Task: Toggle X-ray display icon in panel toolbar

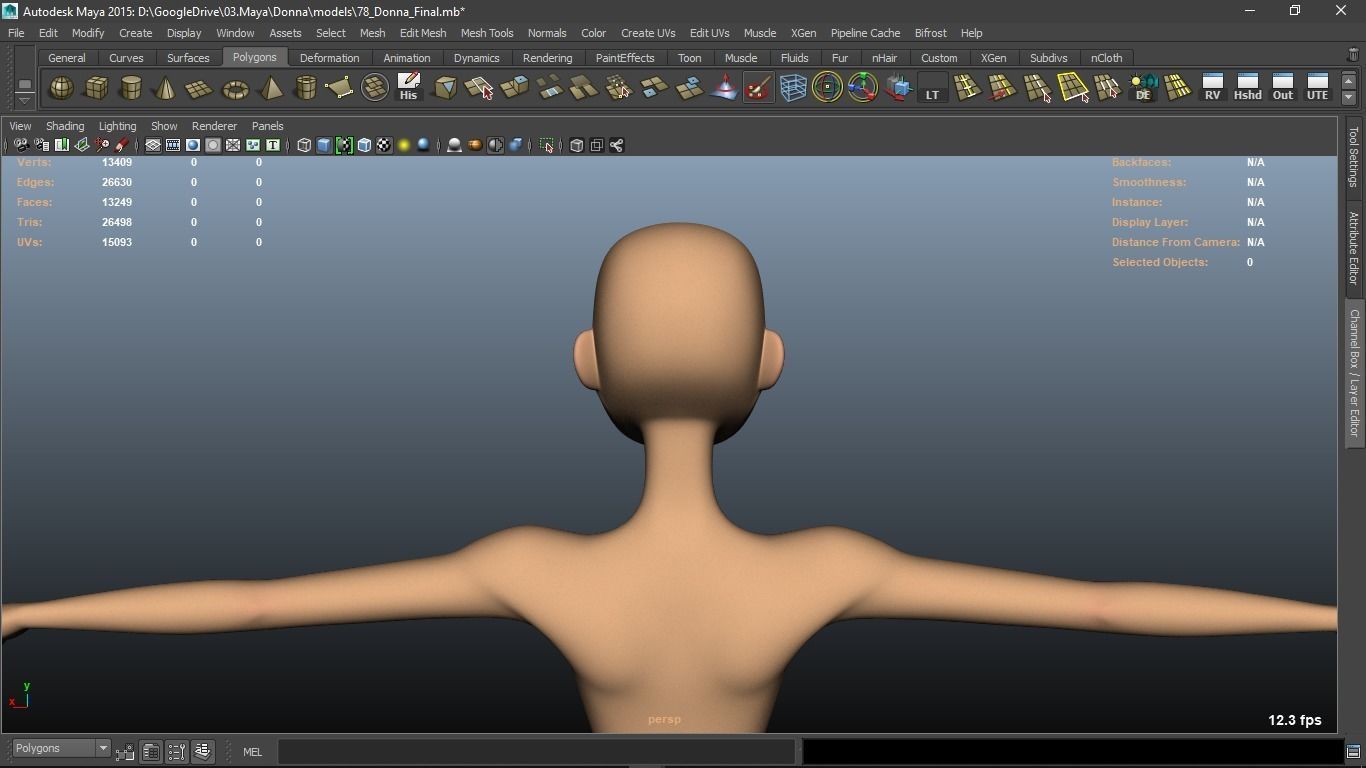Action: (577, 145)
